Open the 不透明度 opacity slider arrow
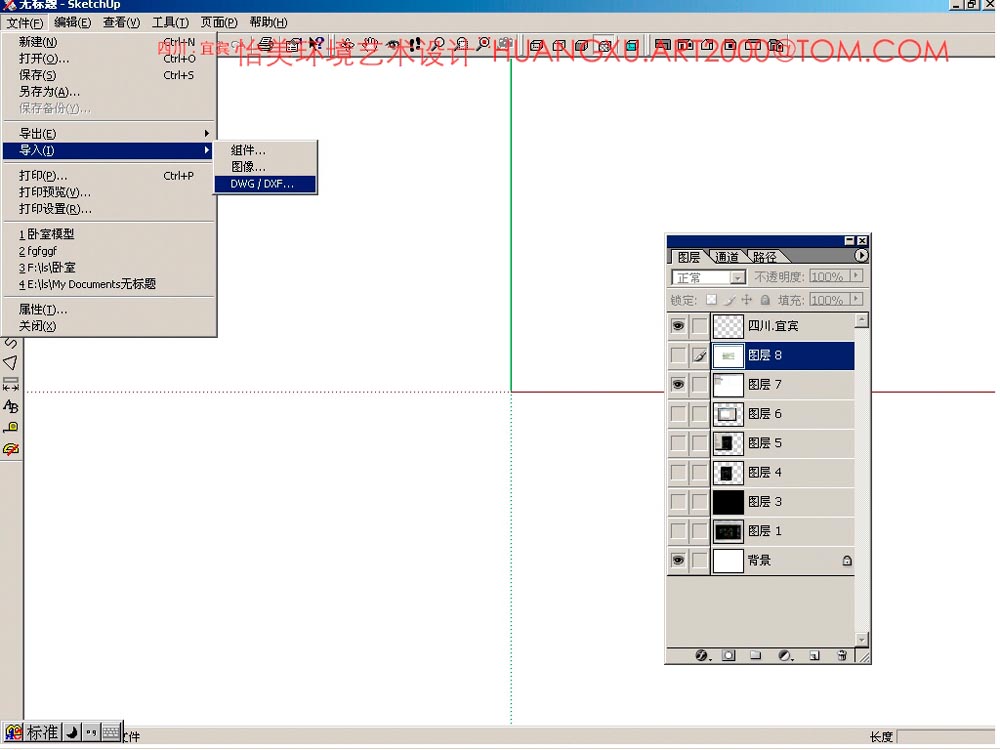 tap(857, 276)
